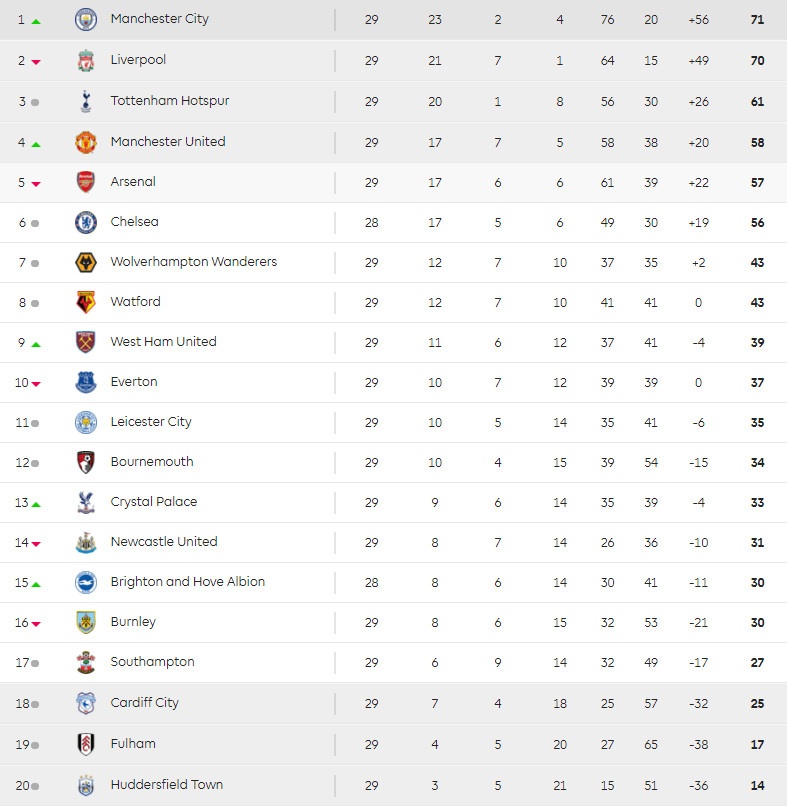Select the West Ham United crest
The width and height of the screenshot is (787, 806).
pyautogui.click(x=86, y=342)
